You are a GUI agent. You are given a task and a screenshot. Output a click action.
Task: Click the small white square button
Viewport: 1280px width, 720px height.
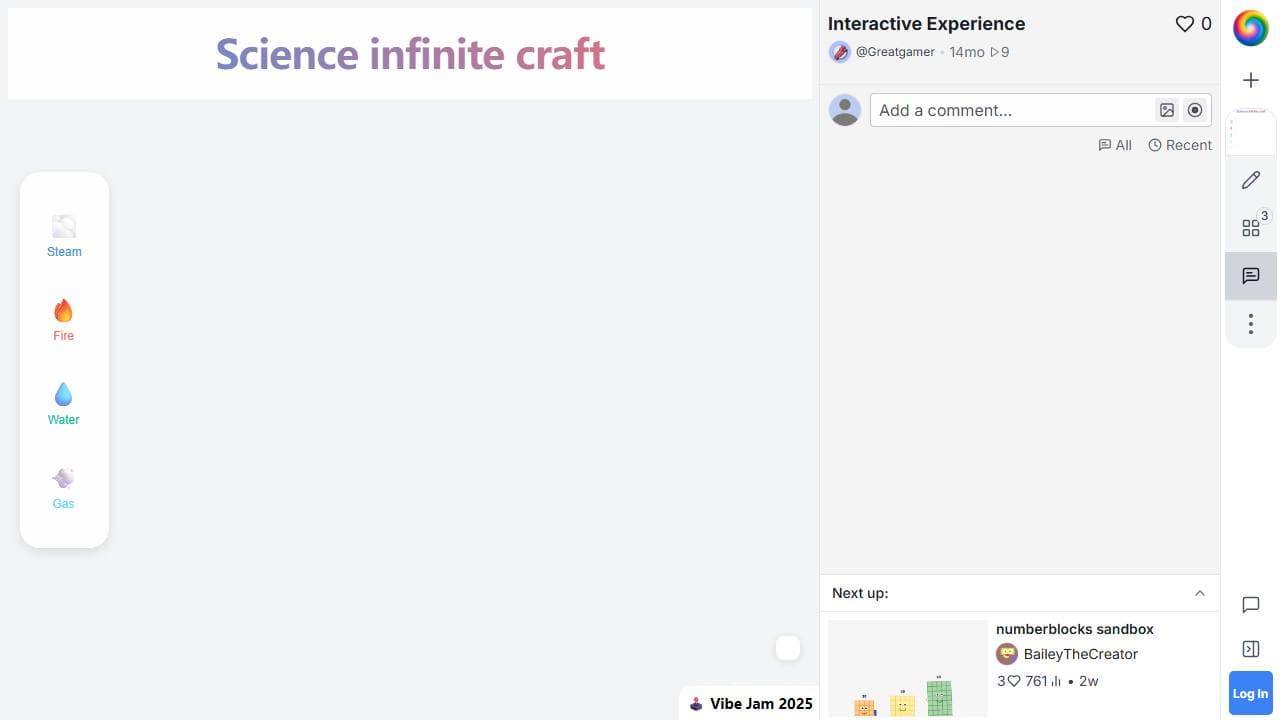788,648
